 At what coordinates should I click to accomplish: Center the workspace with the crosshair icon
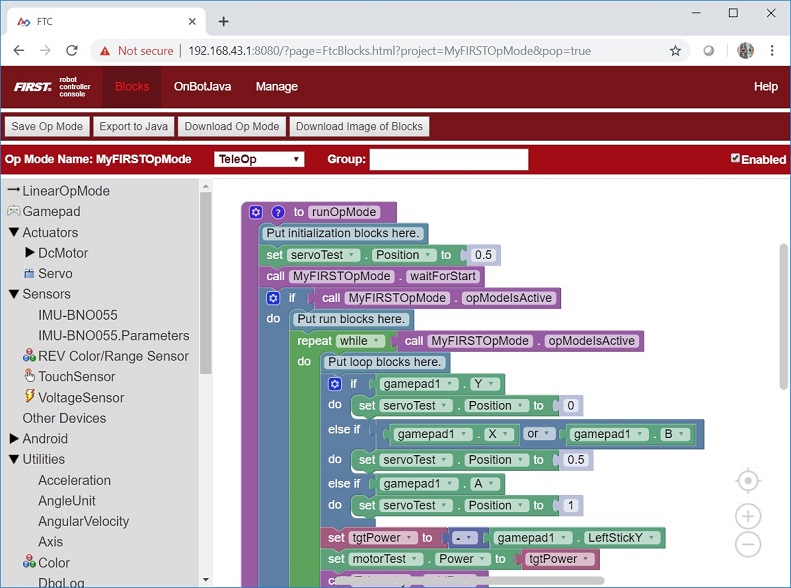tap(747, 481)
